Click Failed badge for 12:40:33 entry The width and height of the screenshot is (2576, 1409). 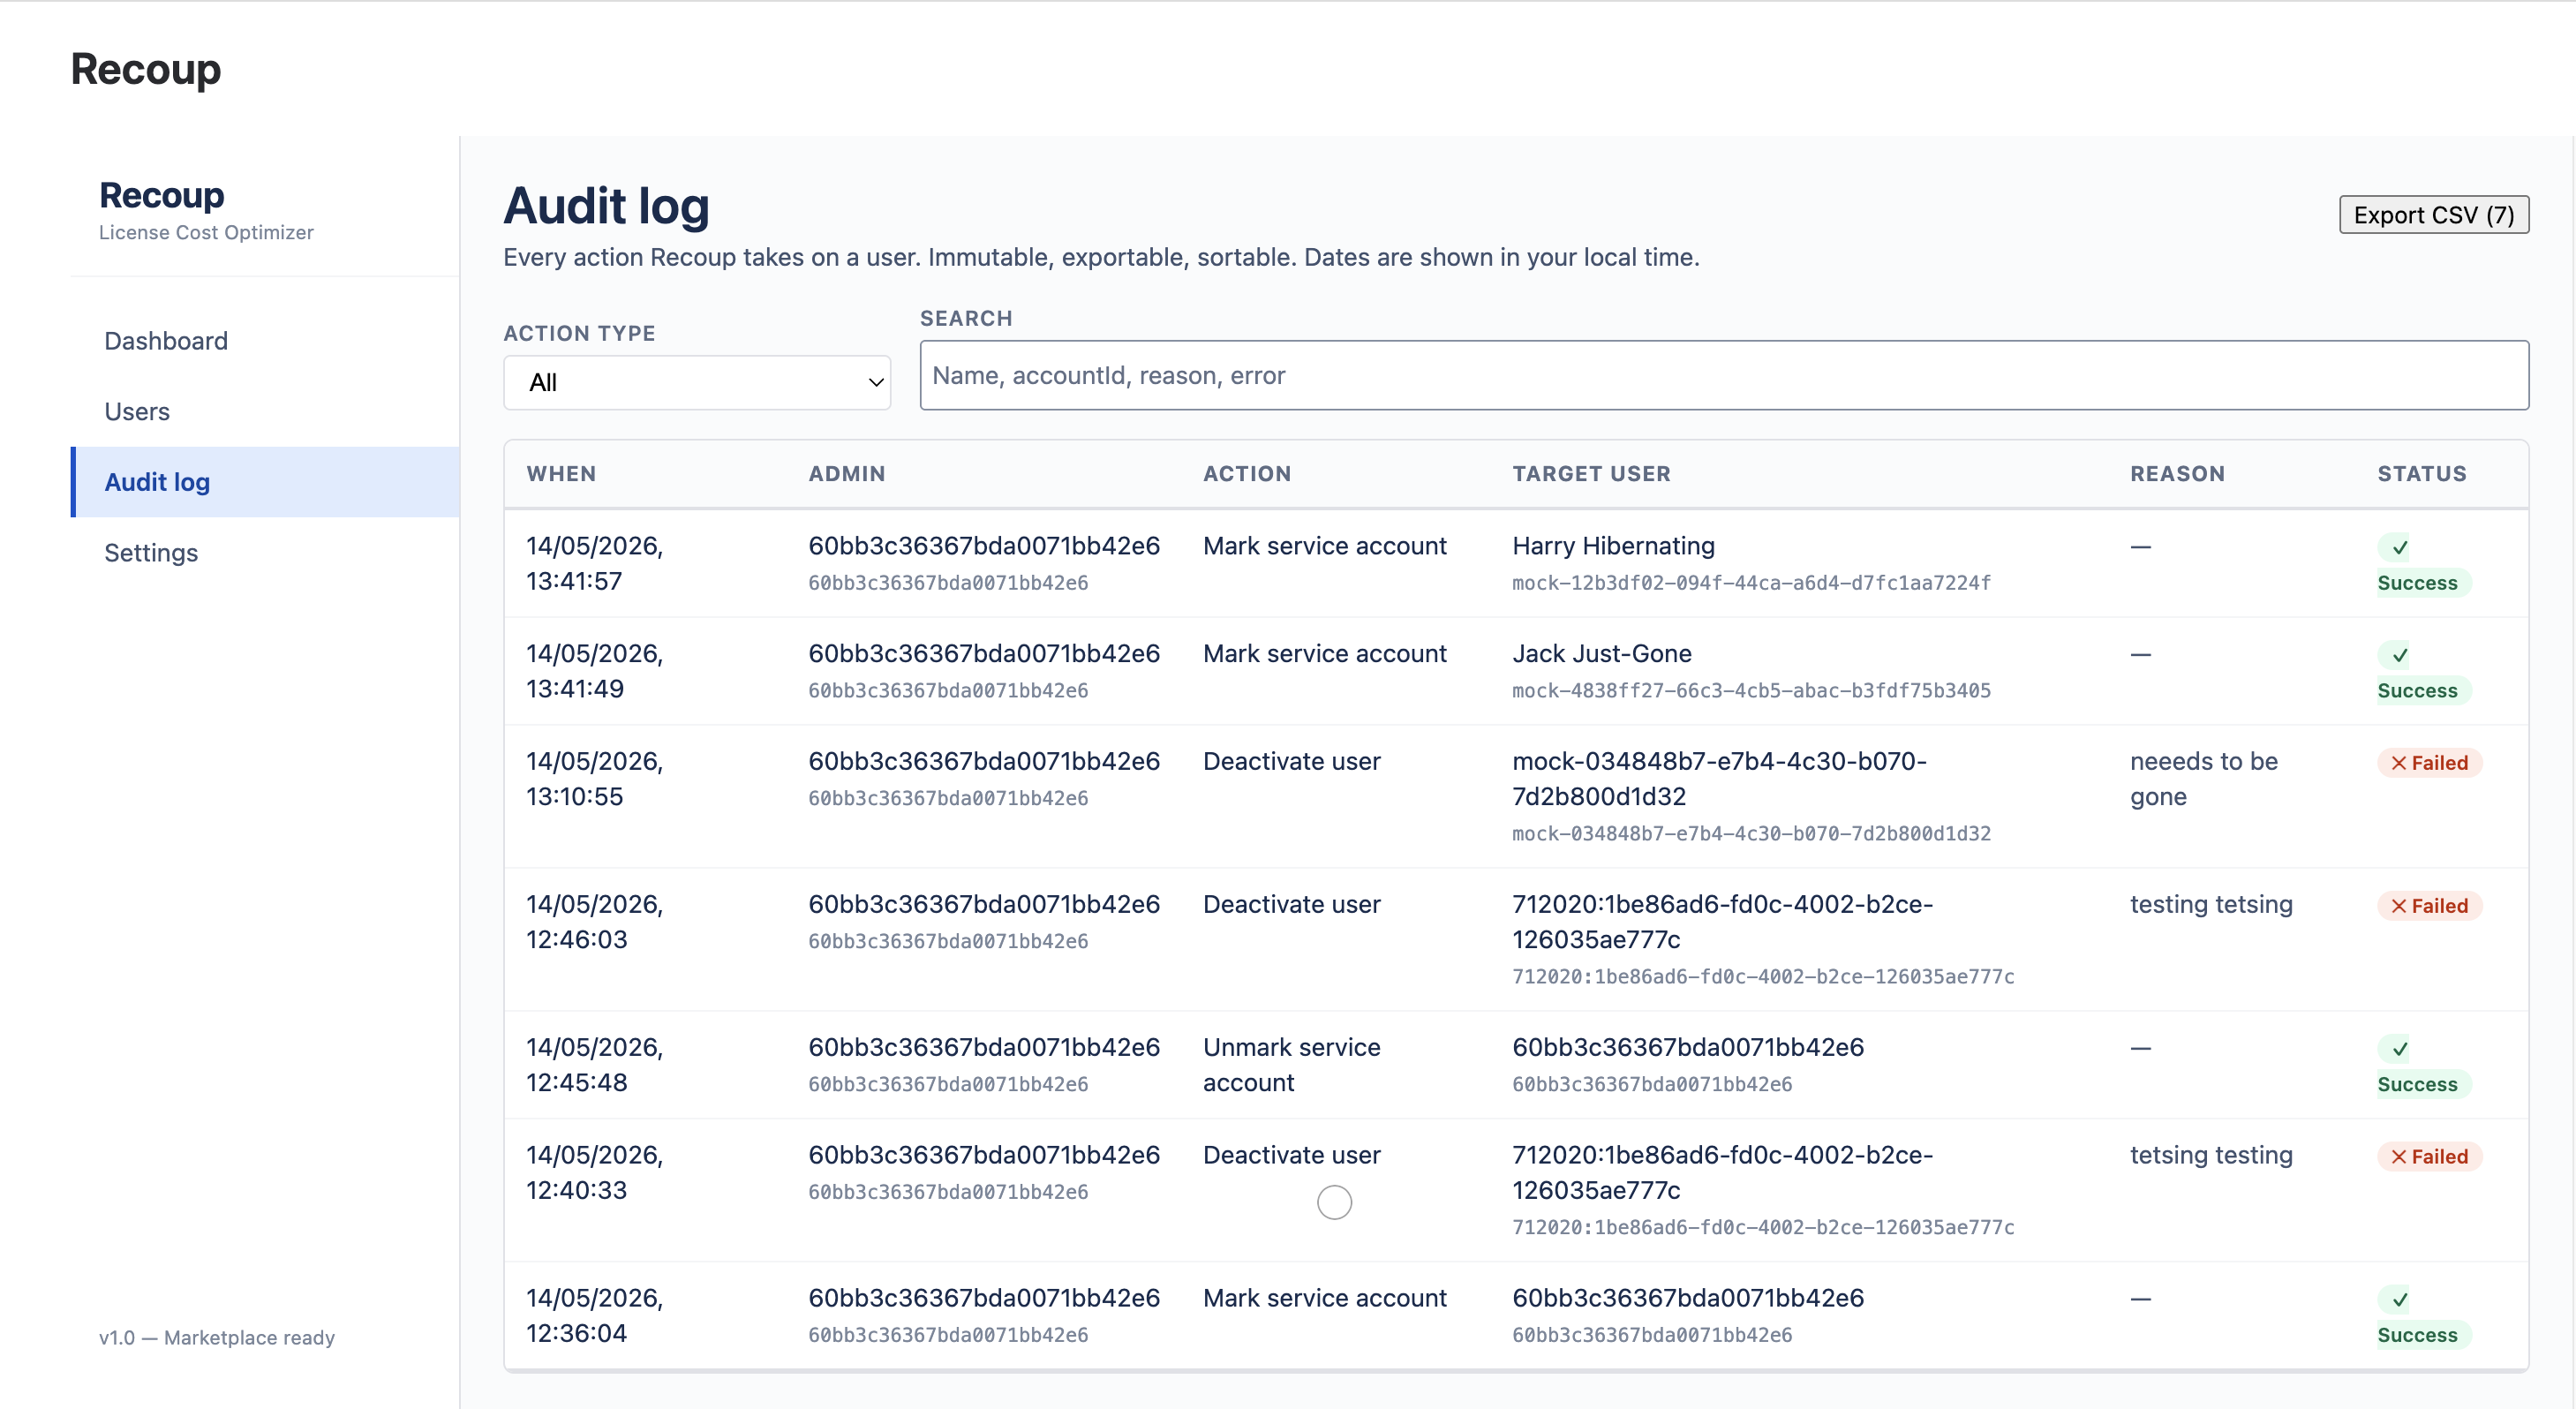(x=2429, y=1157)
